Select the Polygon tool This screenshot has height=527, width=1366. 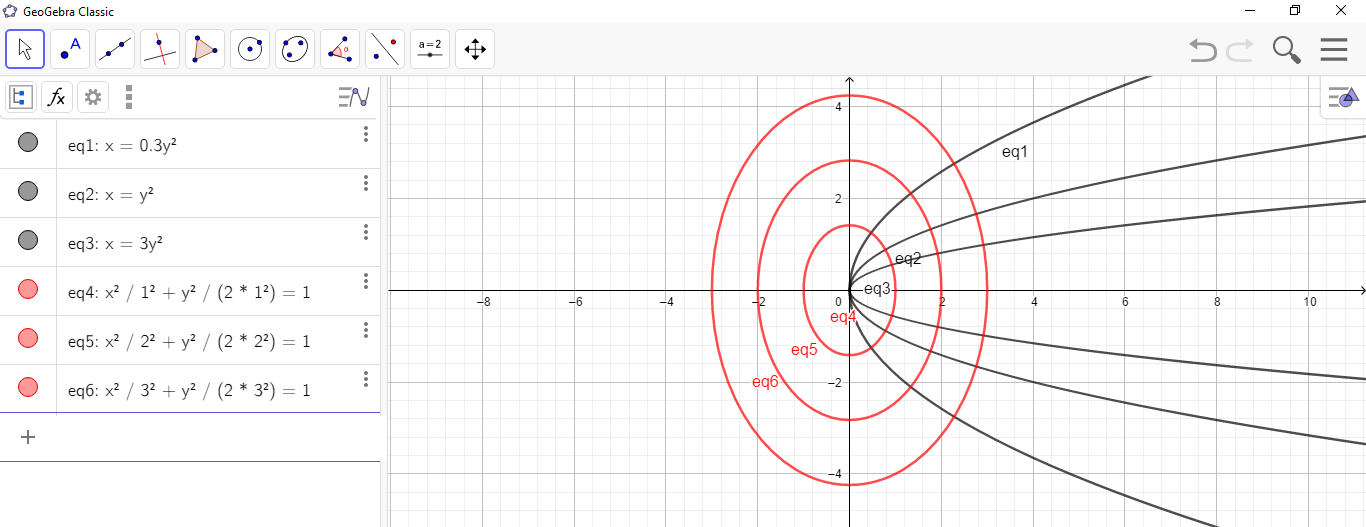click(x=205, y=48)
